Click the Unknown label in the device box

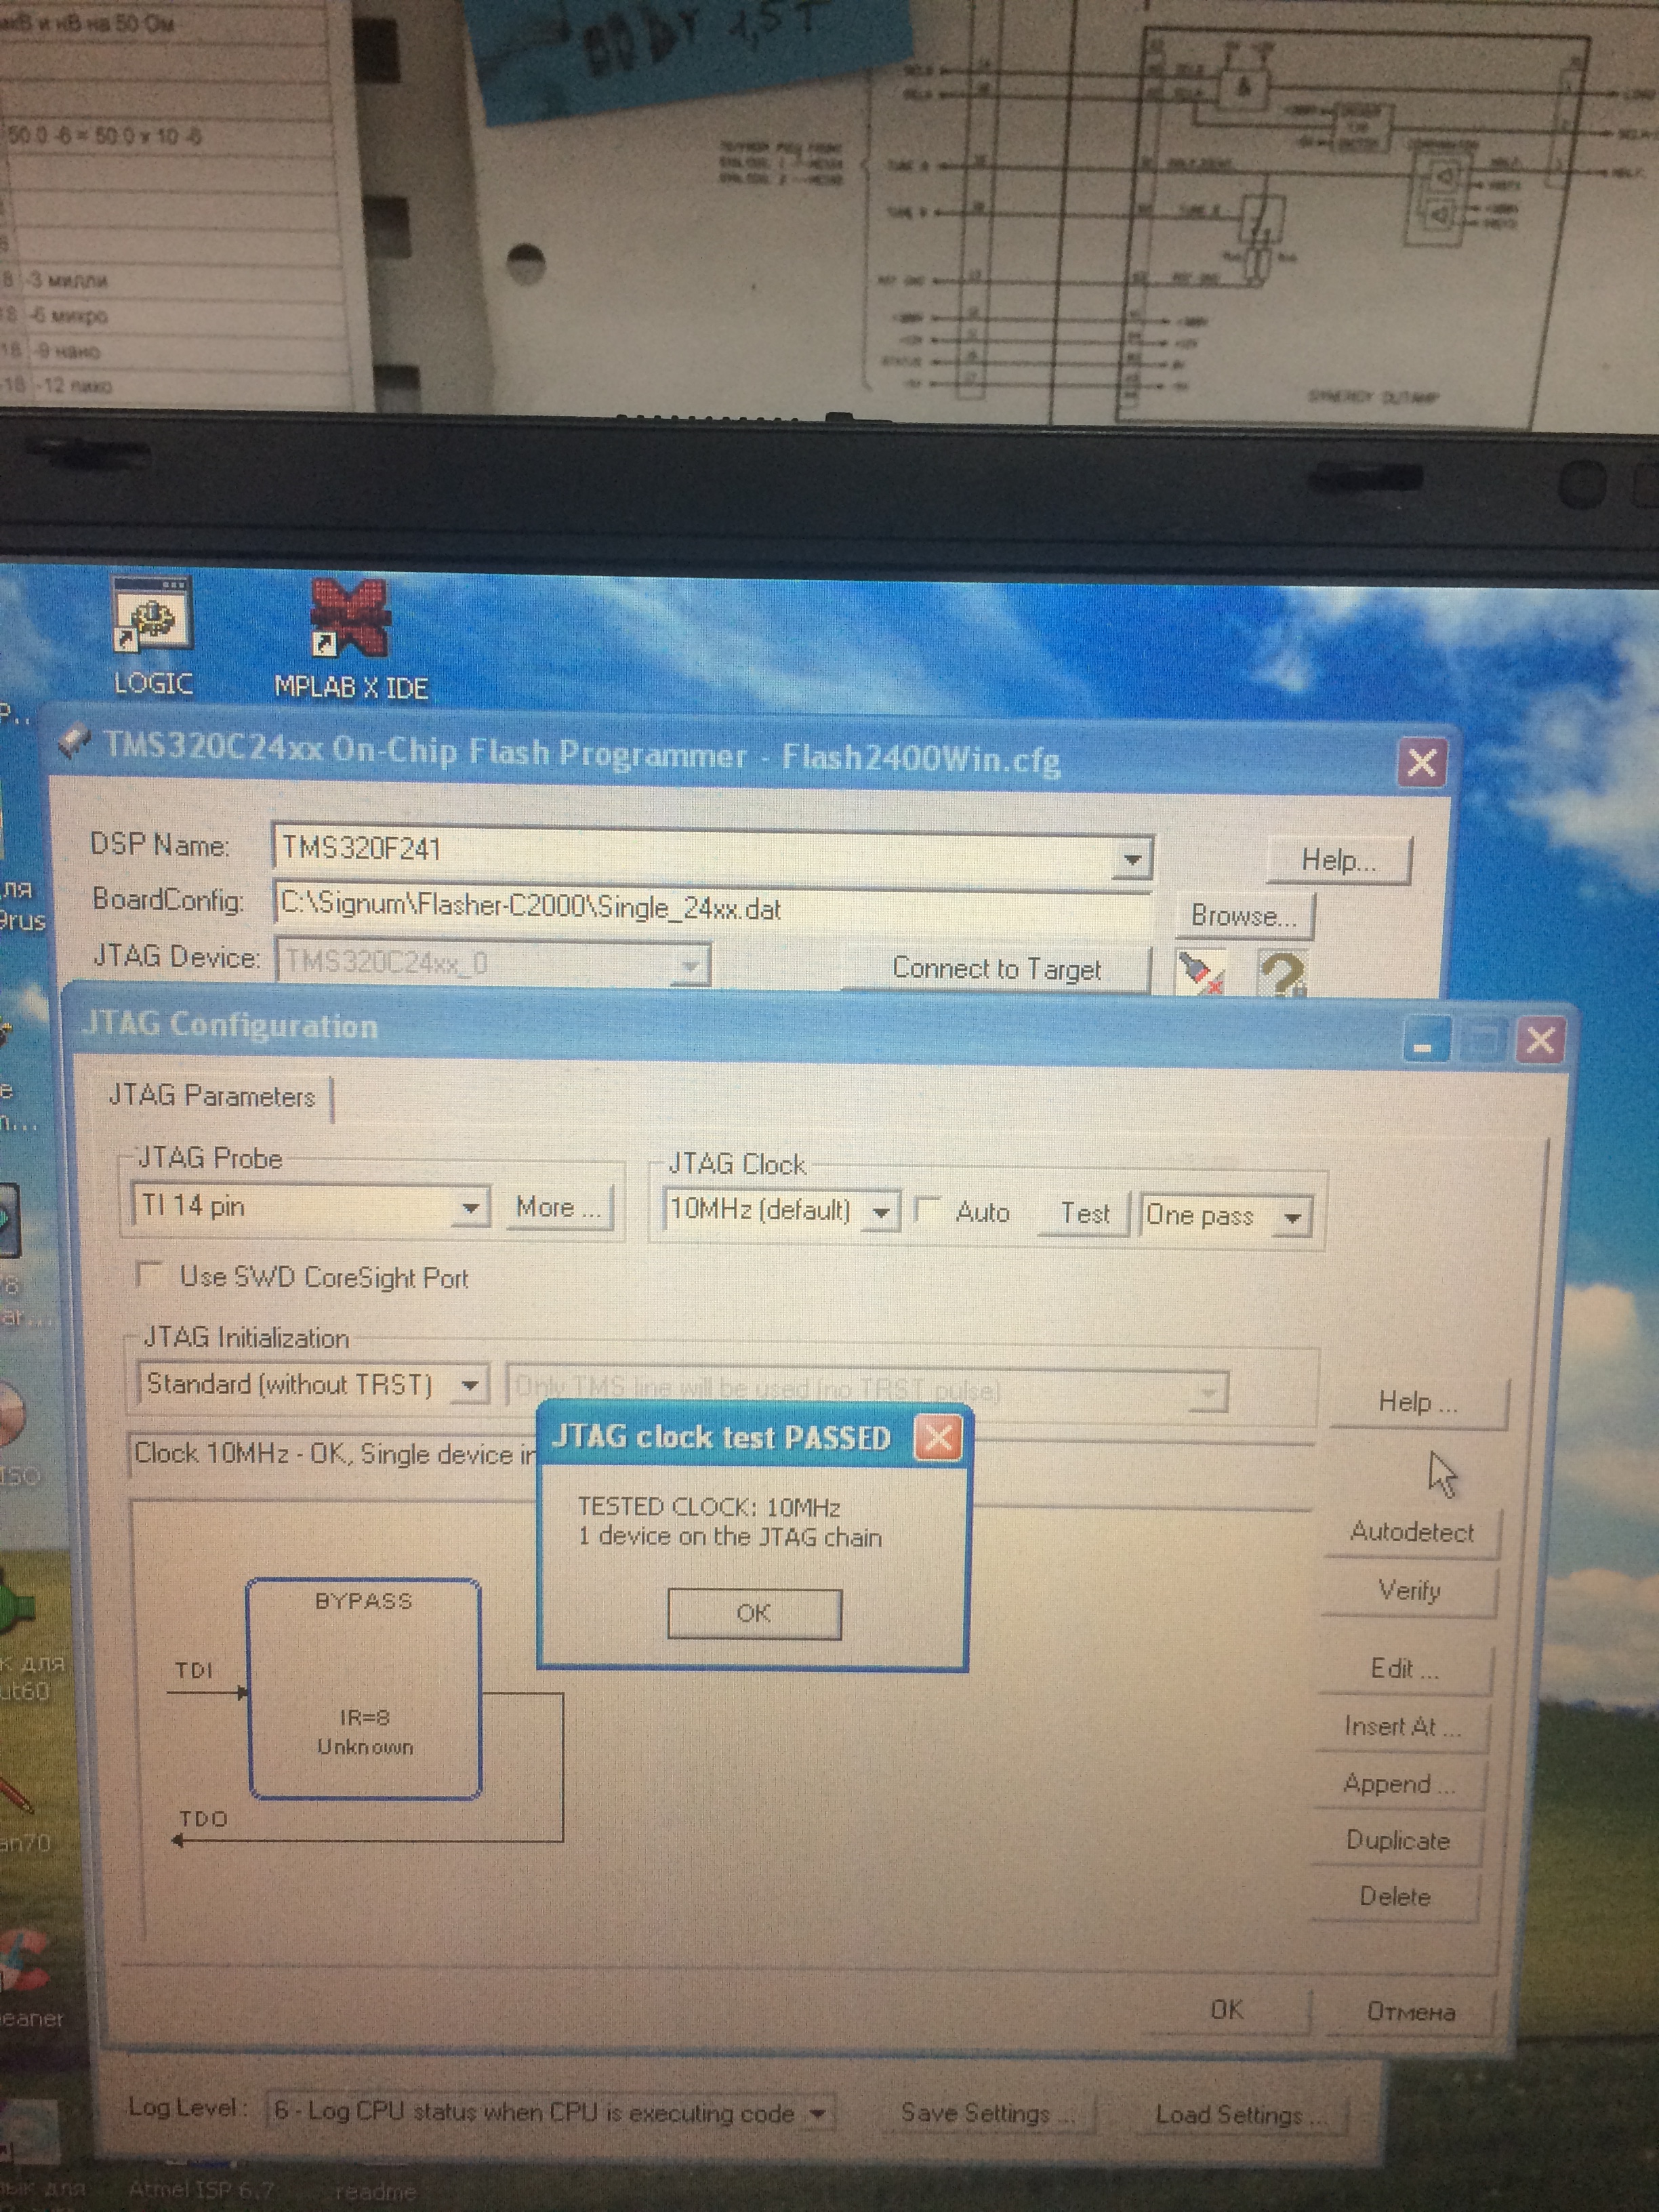pyautogui.click(x=365, y=1747)
